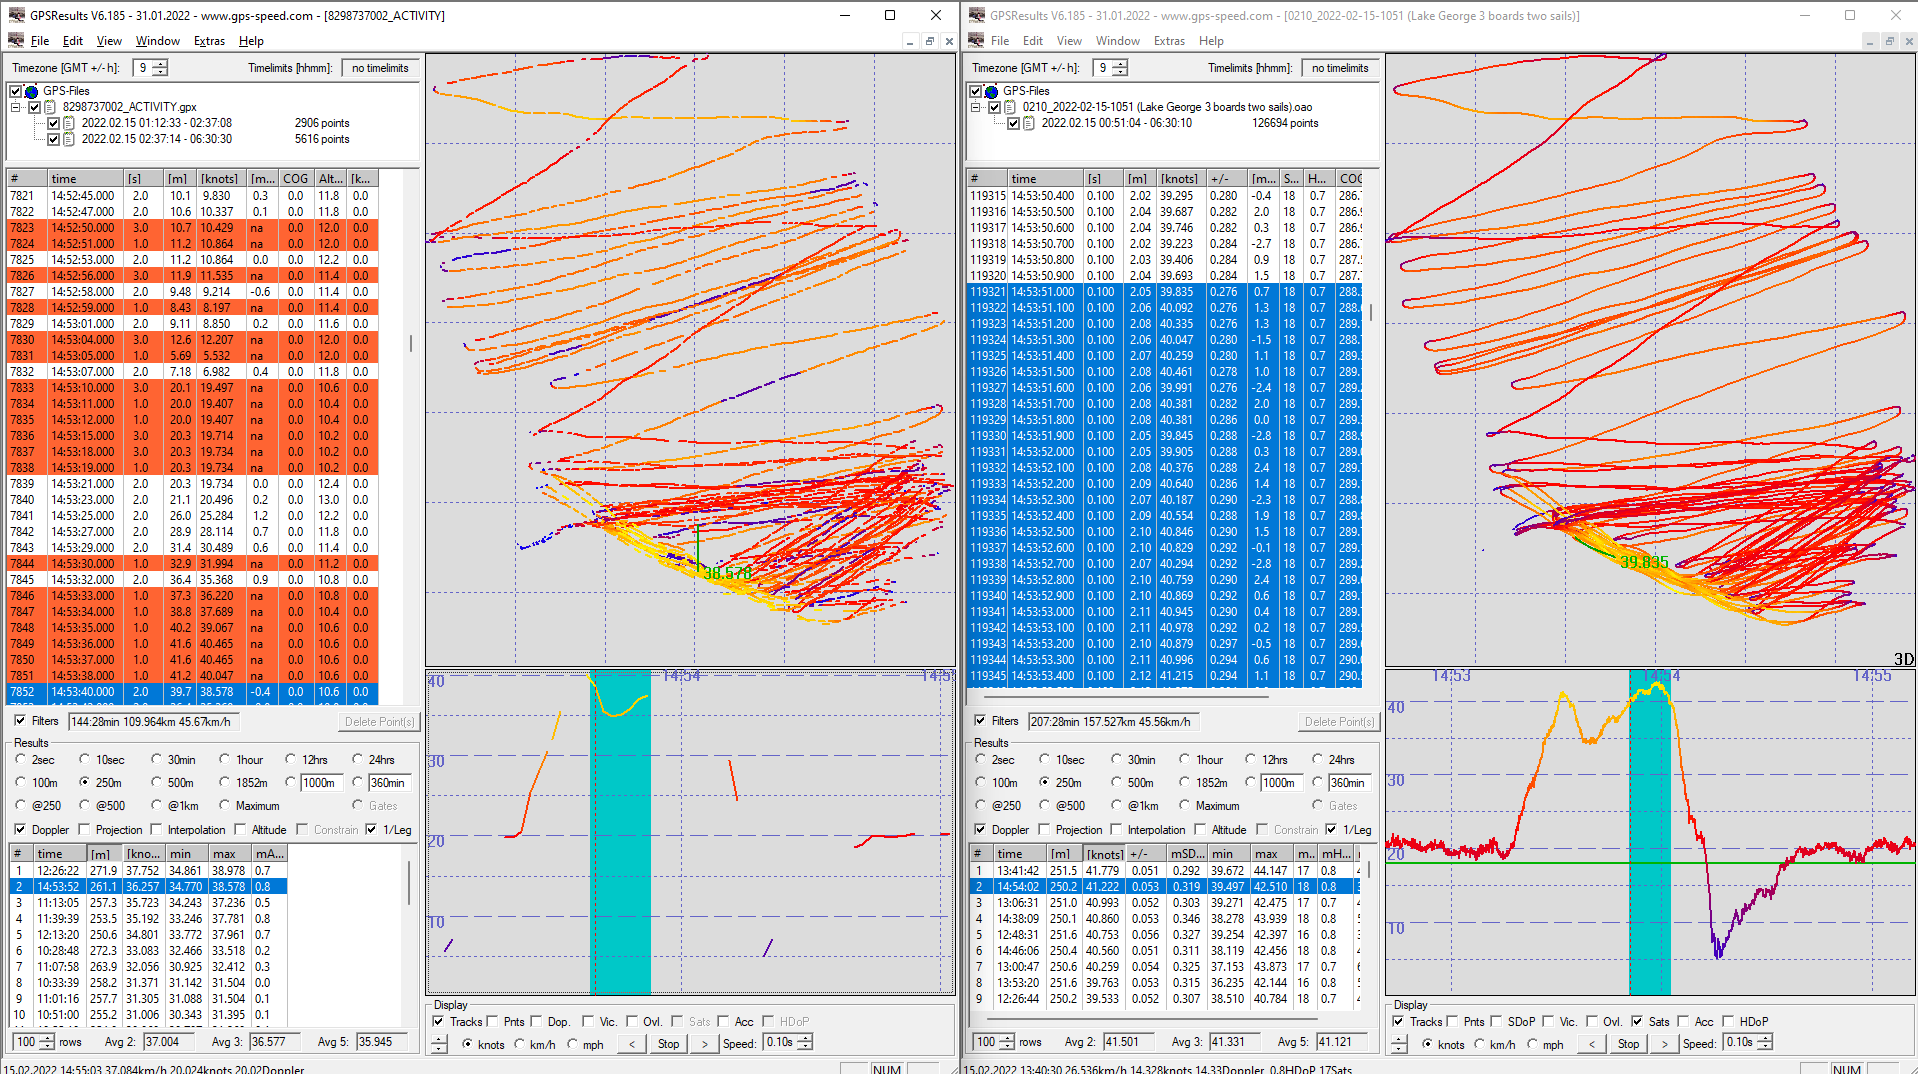Click next '>' playback button in left window

(704, 1043)
